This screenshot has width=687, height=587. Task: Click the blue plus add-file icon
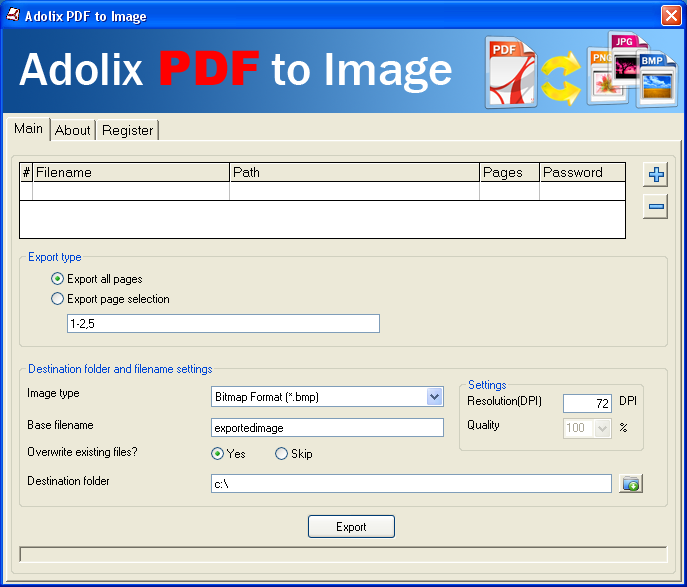[655, 174]
